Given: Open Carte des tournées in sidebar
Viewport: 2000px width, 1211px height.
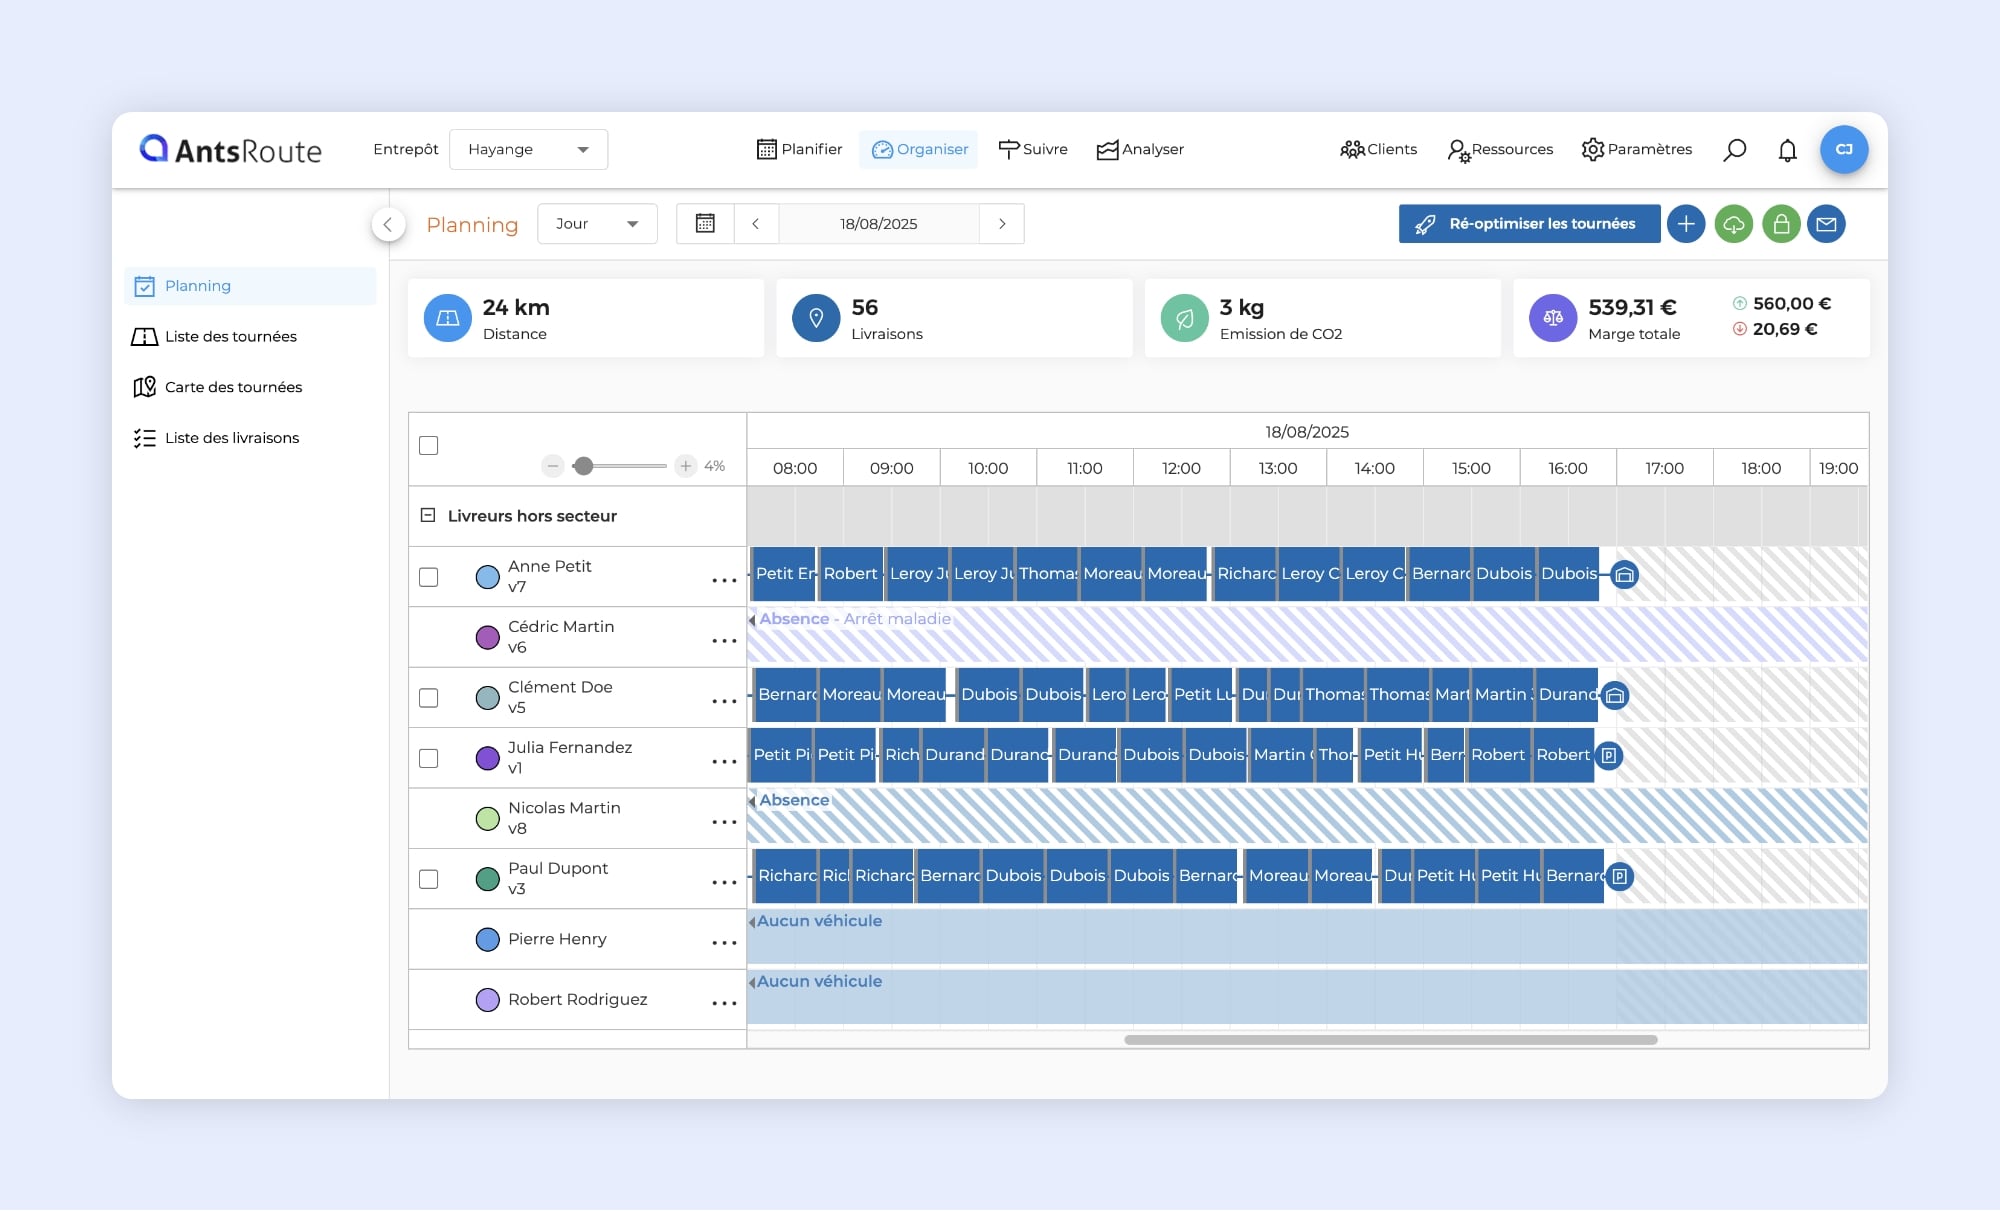Looking at the screenshot, I should 233,387.
